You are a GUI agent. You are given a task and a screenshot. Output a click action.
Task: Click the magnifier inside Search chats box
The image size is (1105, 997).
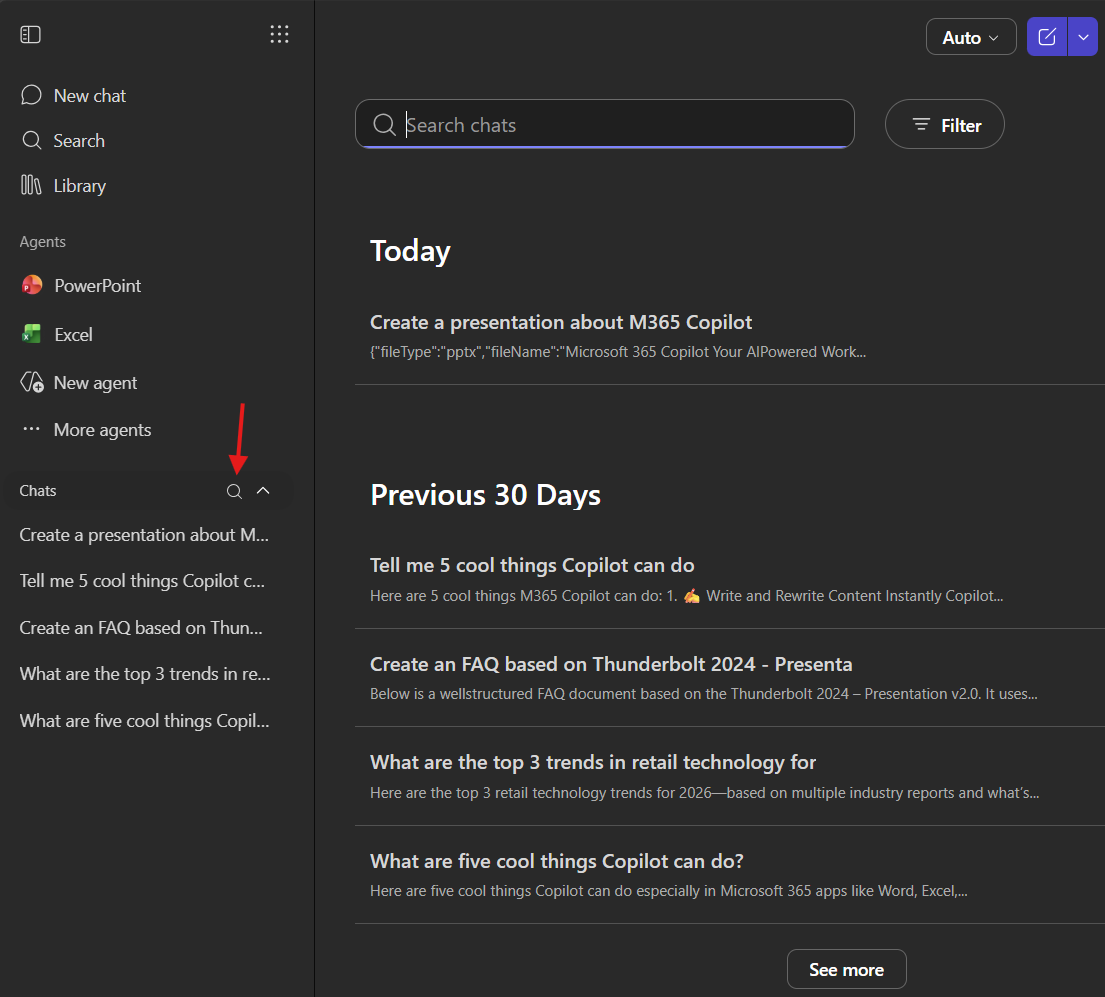[384, 125]
